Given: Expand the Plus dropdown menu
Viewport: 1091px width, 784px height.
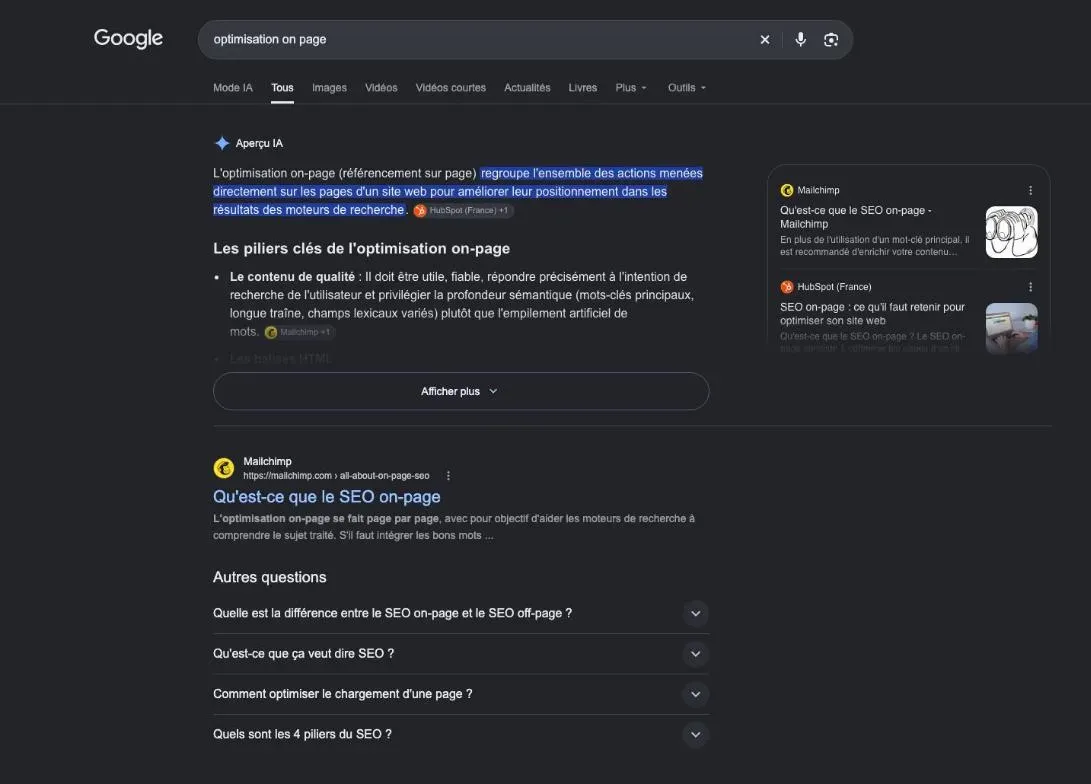Looking at the screenshot, I should coord(630,88).
